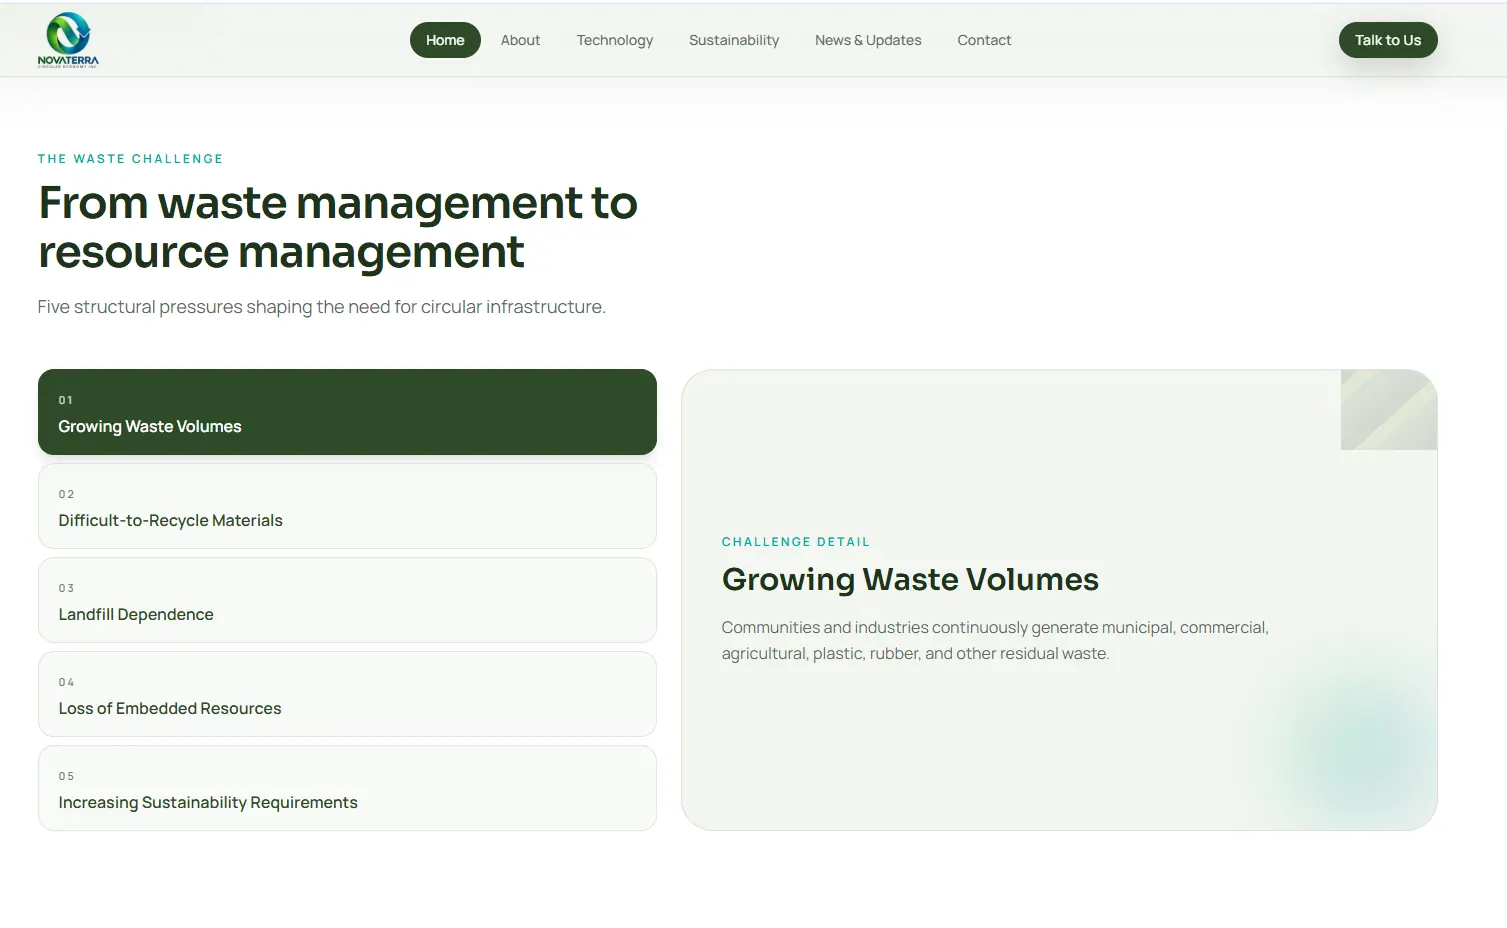Click the heading 'From waste management to resource management'
The image size is (1507, 928).
pos(338,227)
